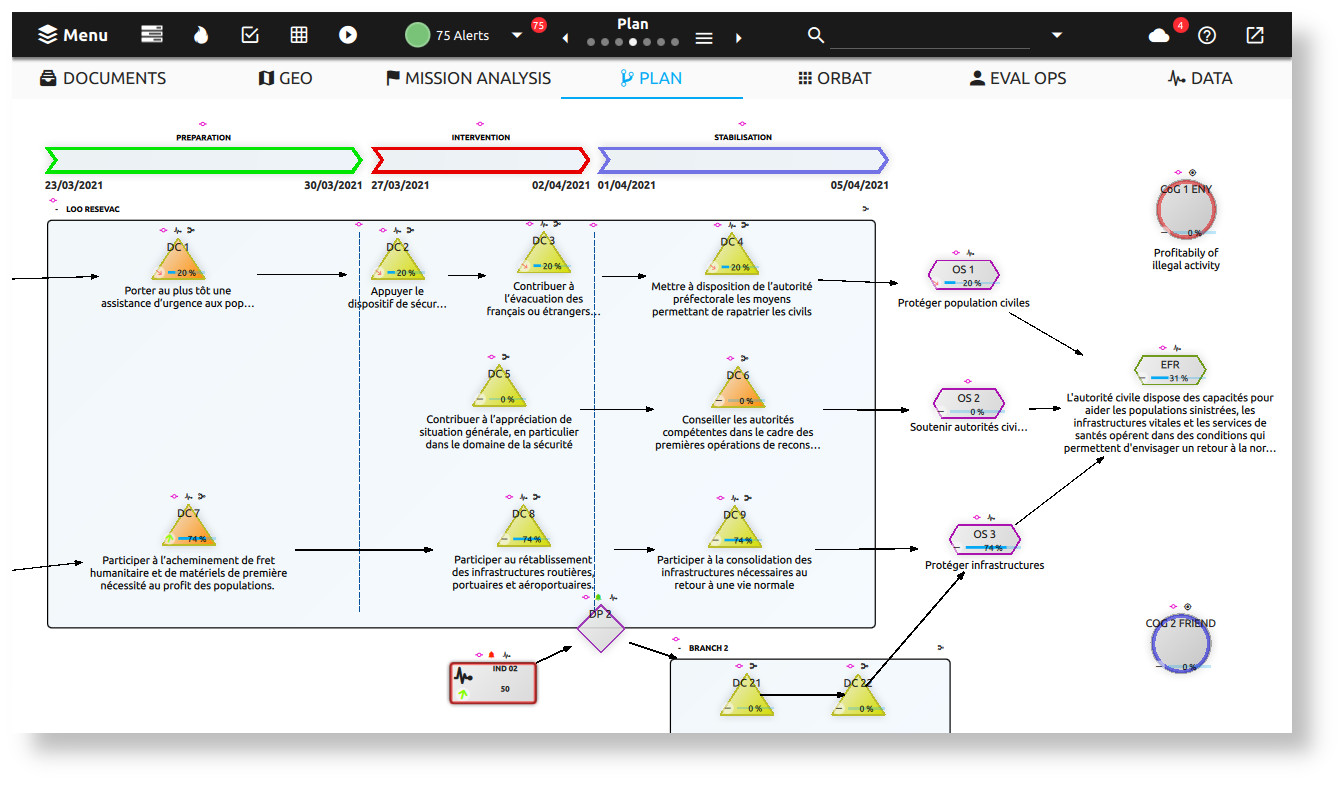Open the grid view icon in the toolbar
The height and width of the screenshot is (785, 1344).
(298, 34)
